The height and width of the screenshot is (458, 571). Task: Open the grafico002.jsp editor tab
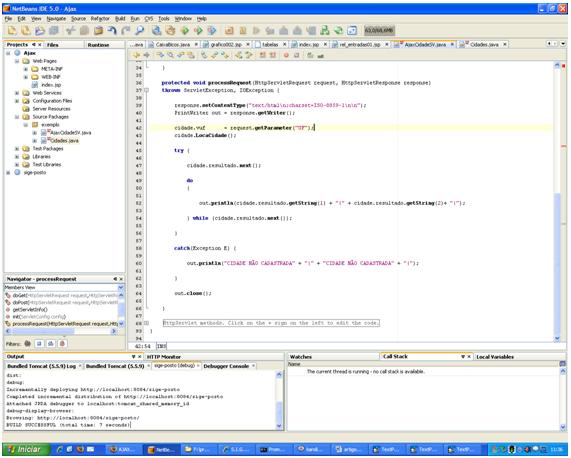click(x=226, y=44)
